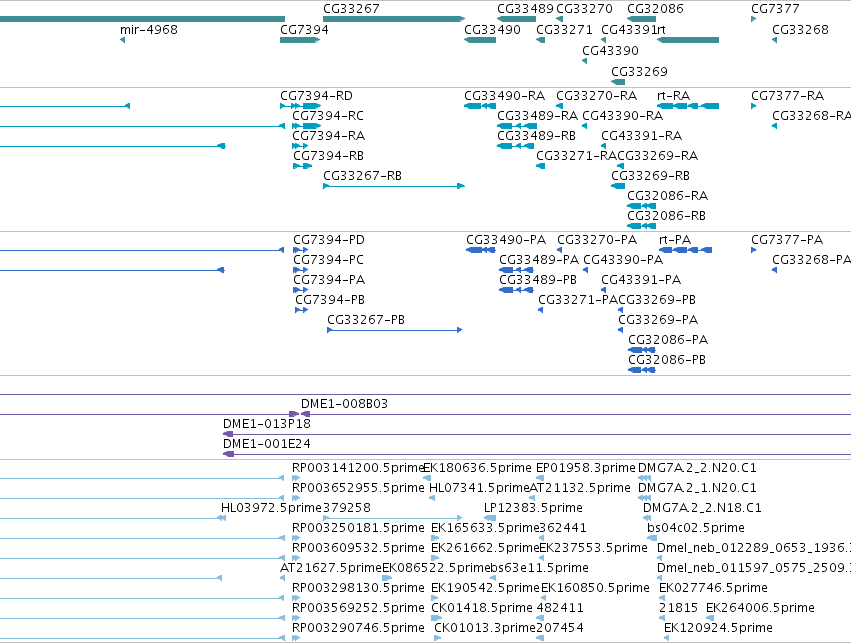Click the CG7377 gene label
Screen dimensions: 851x643
(x=775, y=9)
